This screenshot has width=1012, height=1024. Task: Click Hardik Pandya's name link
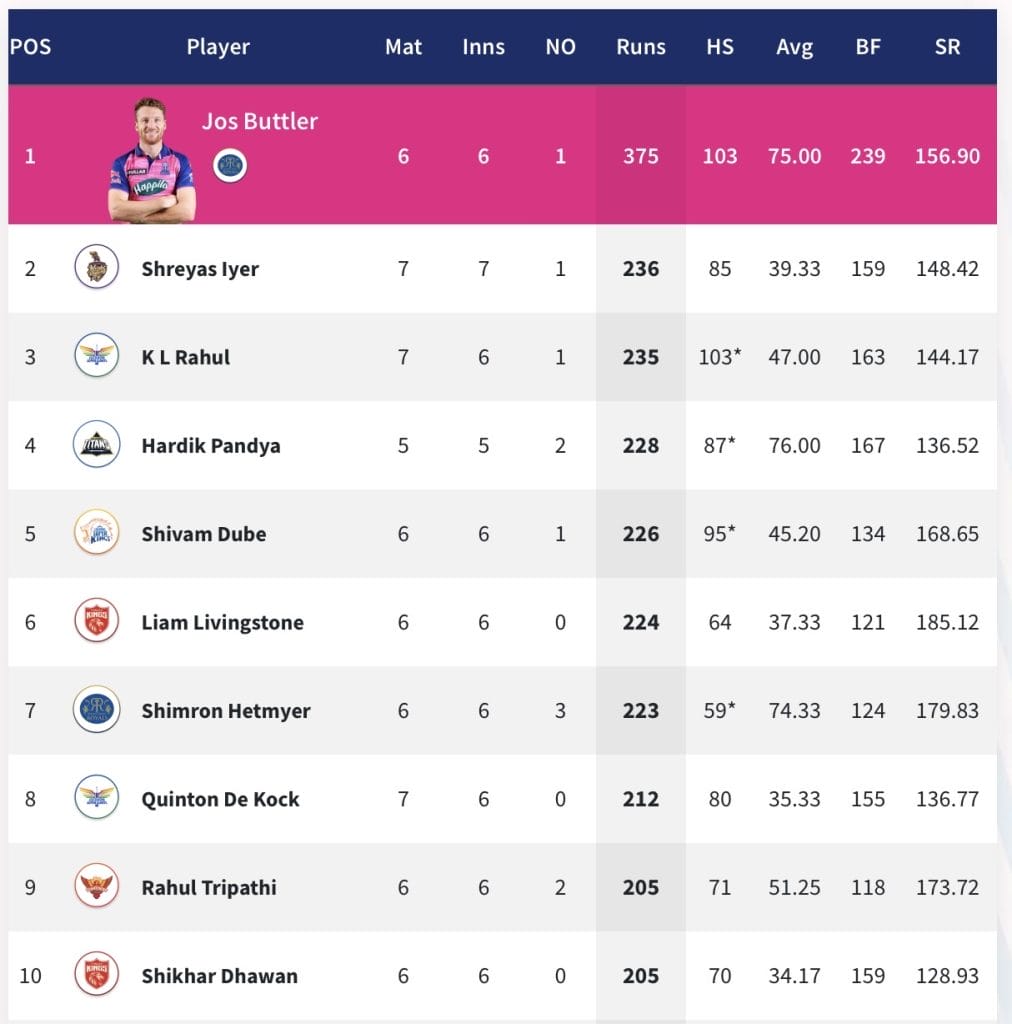coord(211,446)
